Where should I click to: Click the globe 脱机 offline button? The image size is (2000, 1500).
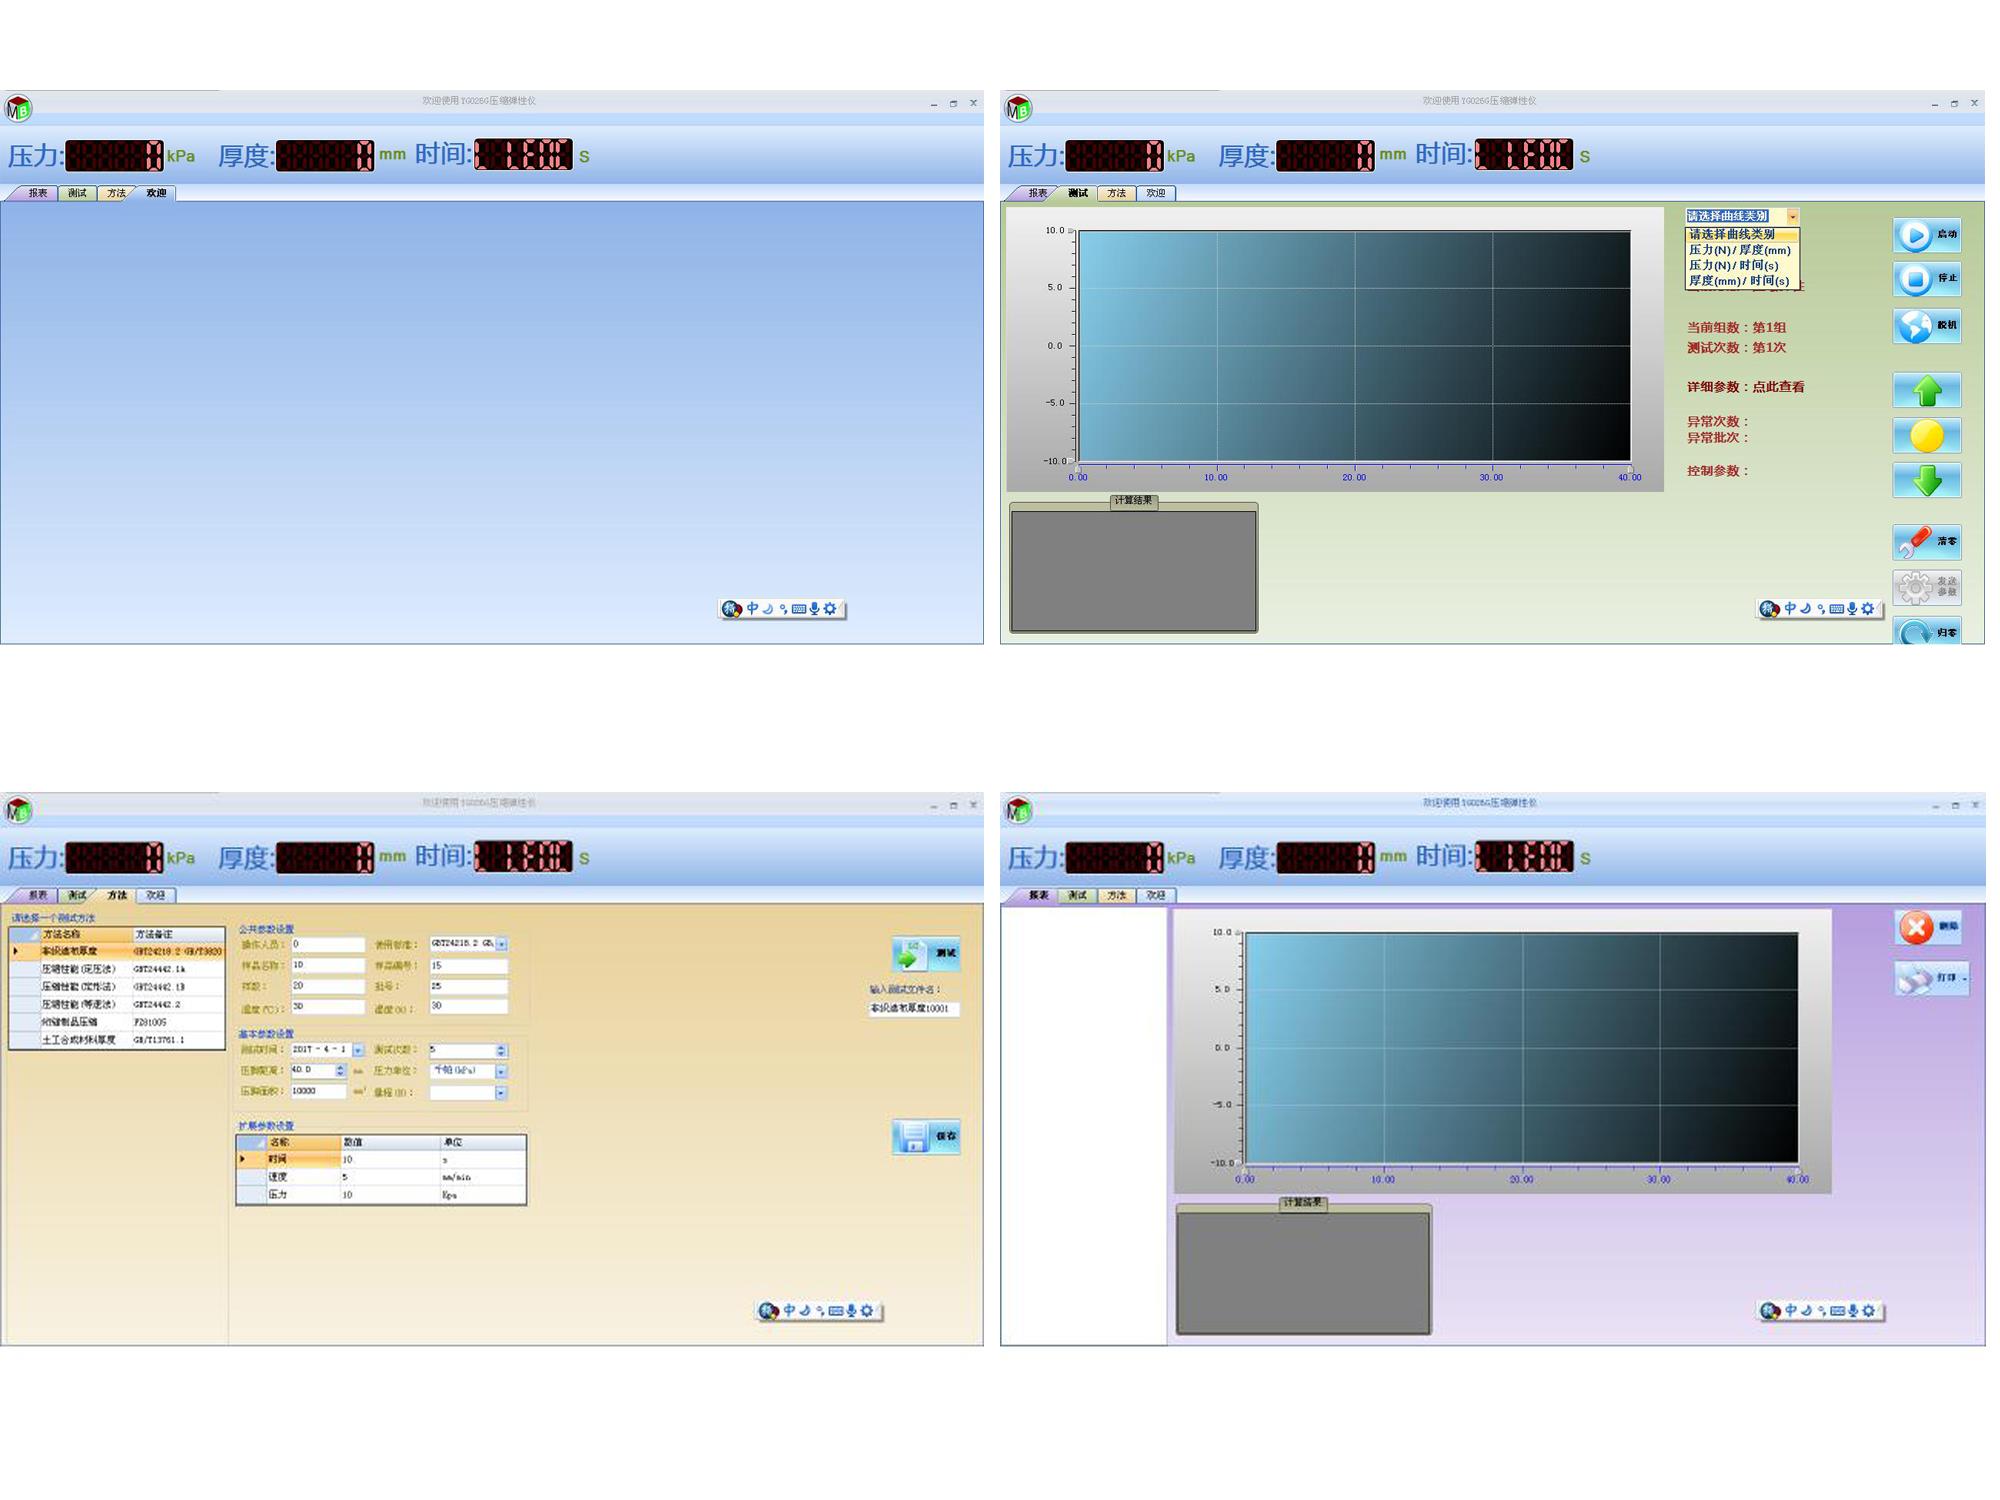pyautogui.click(x=1925, y=326)
